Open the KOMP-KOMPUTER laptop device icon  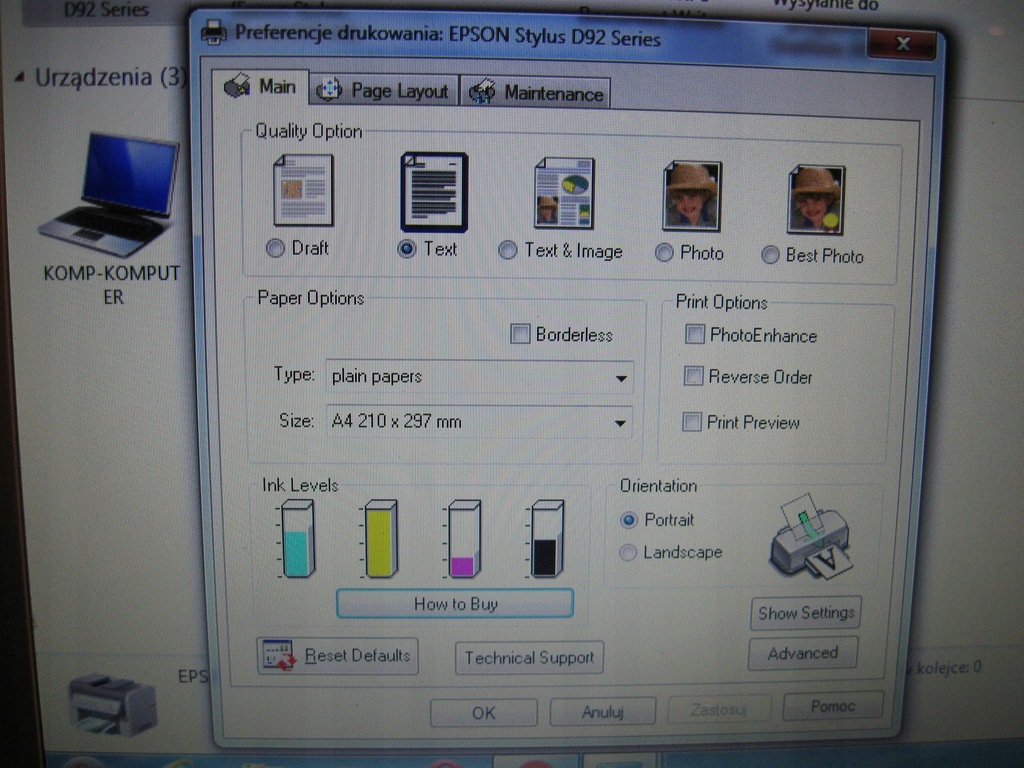(x=111, y=194)
